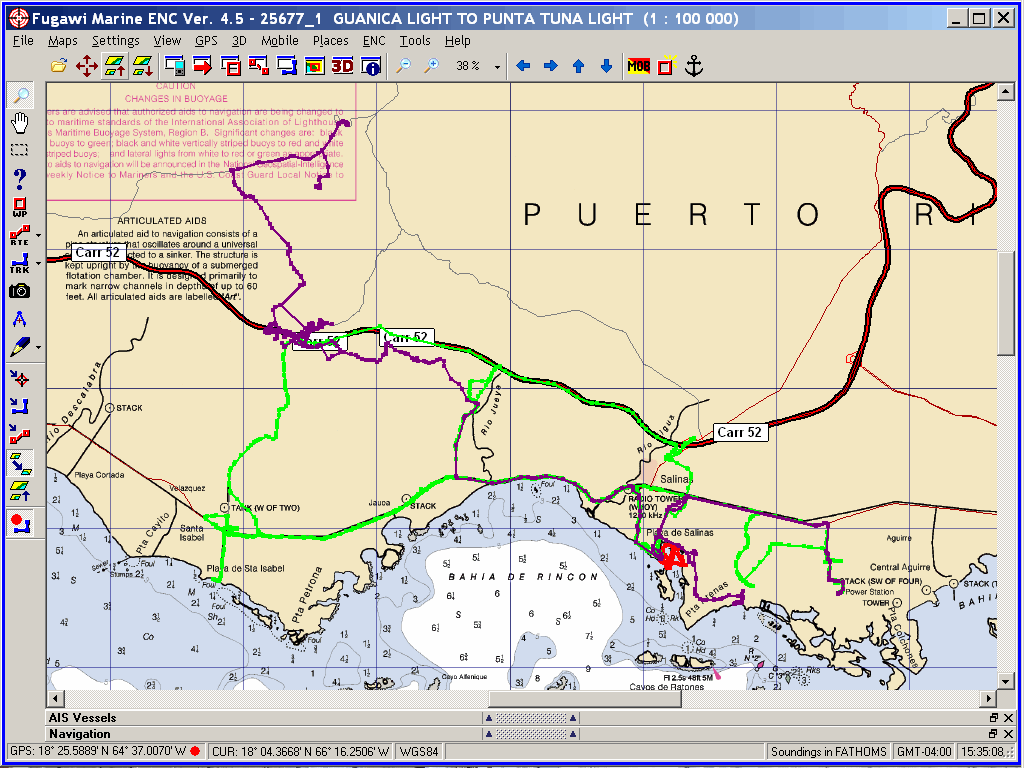Screen dimensions: 1024x768
Task: Open the Tools menu
Action: pyautogui.click(x=415, y=40)
